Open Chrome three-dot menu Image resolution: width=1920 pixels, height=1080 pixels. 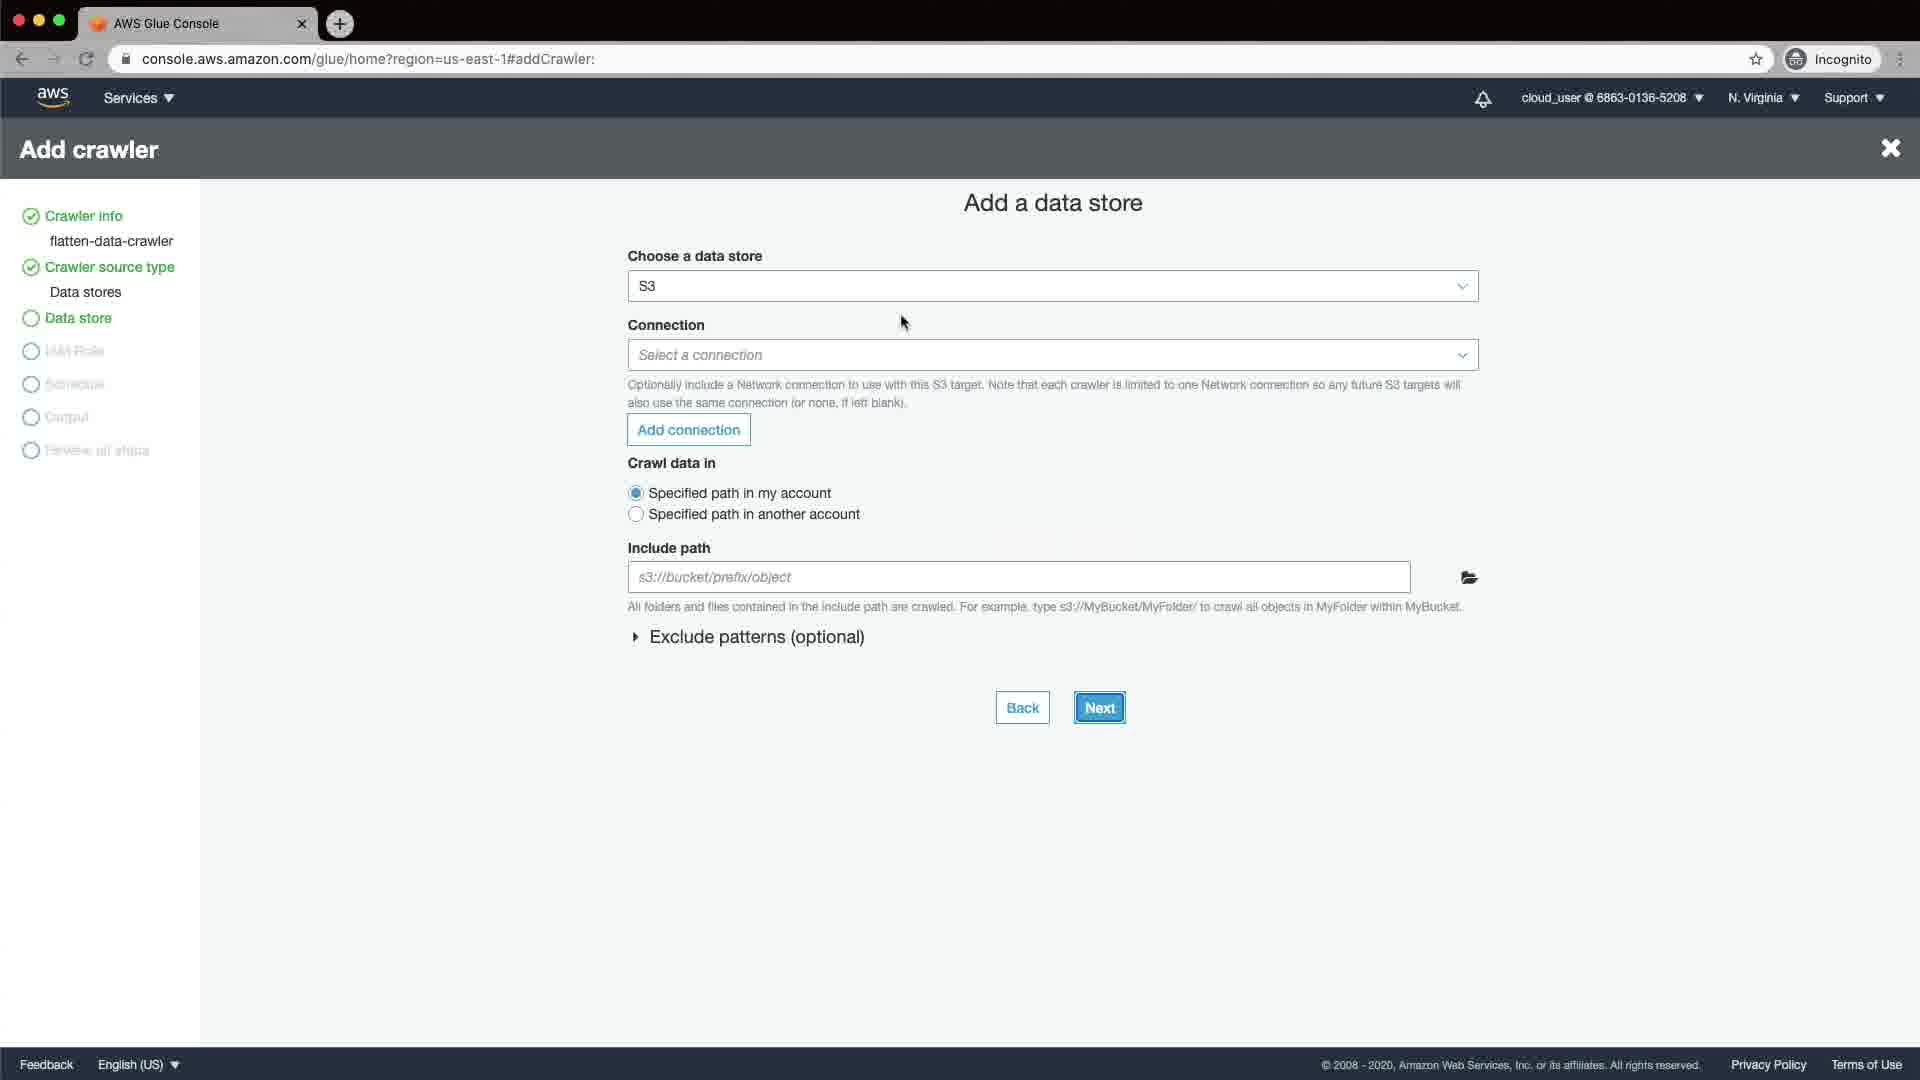pyautogui.click(x=1900, y=59)
